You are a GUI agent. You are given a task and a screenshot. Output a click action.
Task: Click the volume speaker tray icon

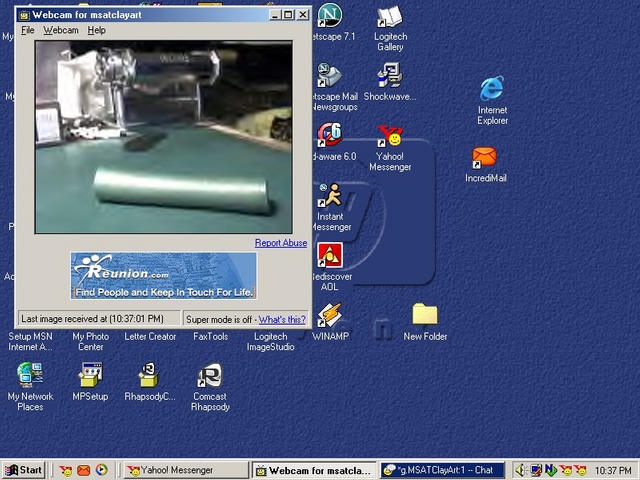(520, 471)
